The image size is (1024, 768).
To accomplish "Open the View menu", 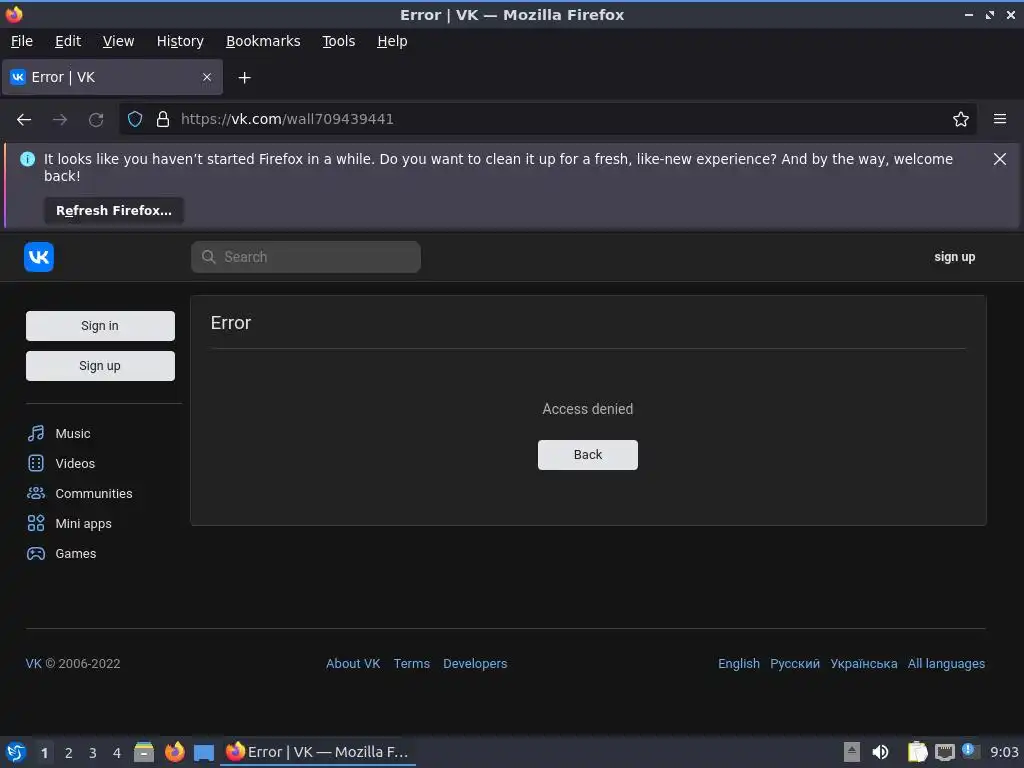I will tap(118, 41).
